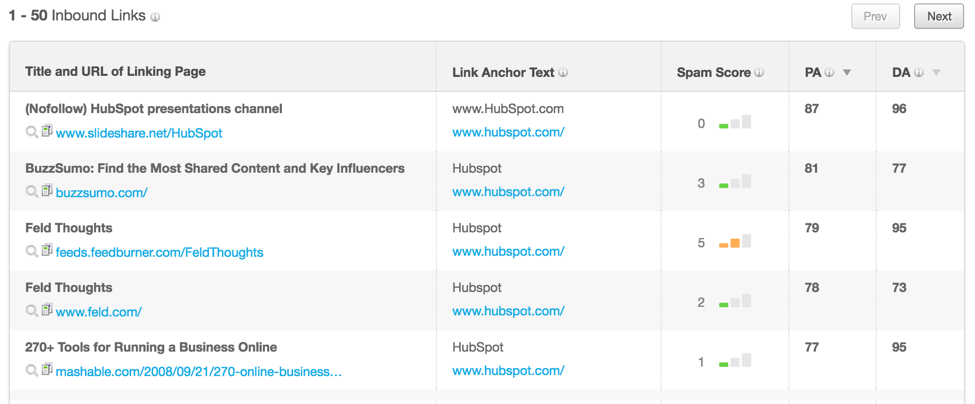Screen dimensions: 975x404
Task: Click info icon beside Link Anchor Text
Action: click(563, 73)
